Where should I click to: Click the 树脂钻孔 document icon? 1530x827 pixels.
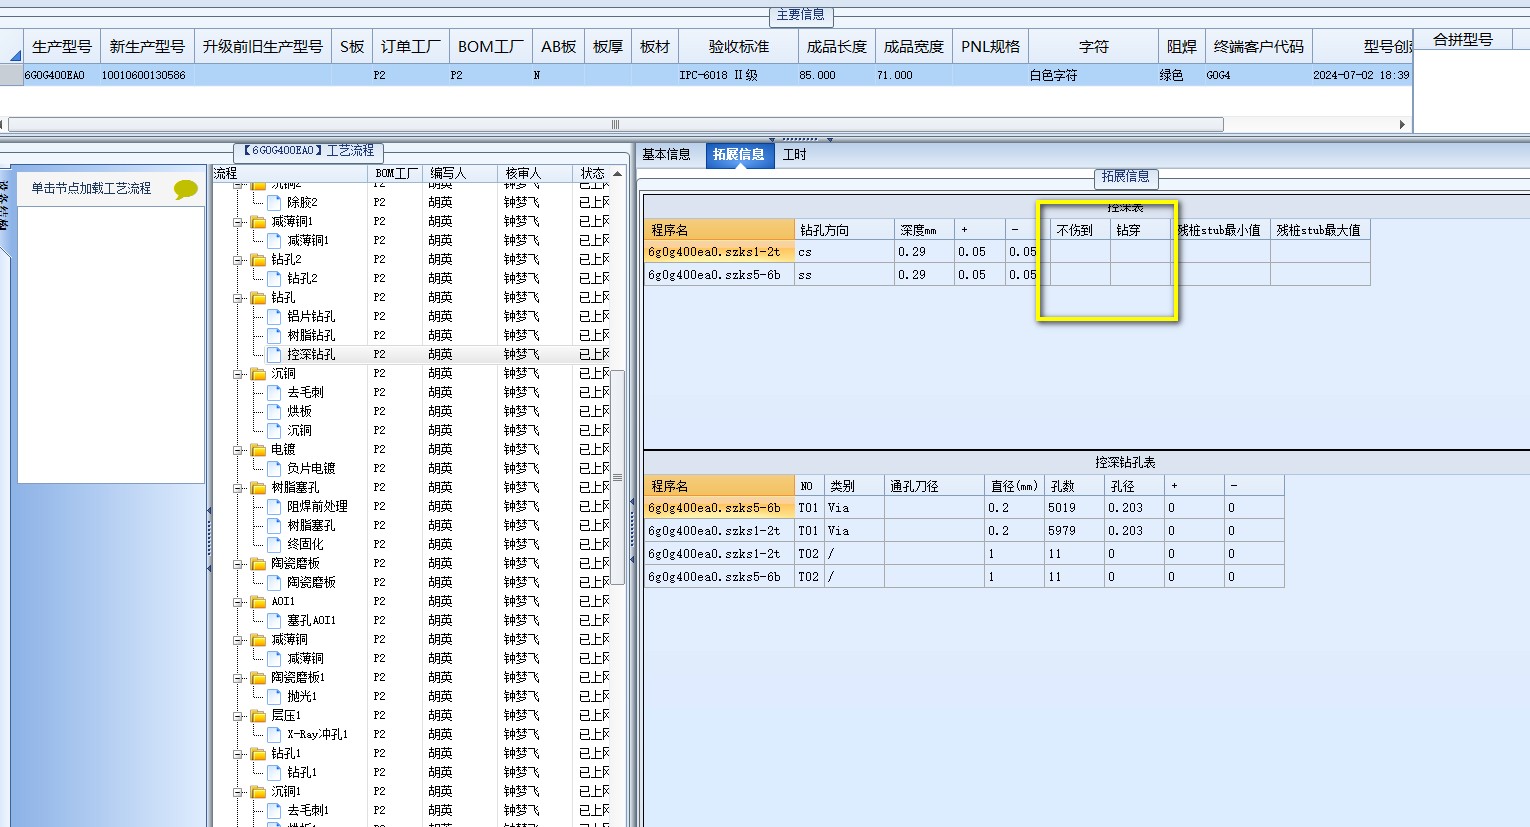click(274, 336)
